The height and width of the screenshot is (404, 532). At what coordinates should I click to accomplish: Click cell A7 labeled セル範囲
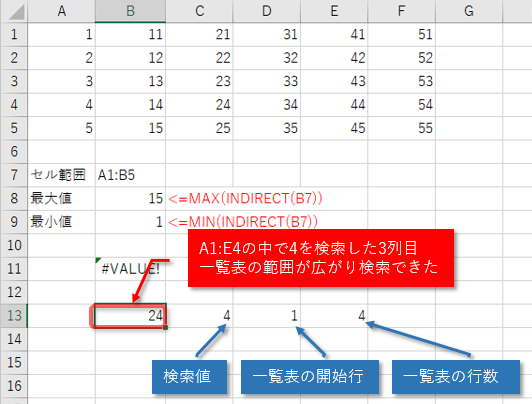tap(61, 175)
